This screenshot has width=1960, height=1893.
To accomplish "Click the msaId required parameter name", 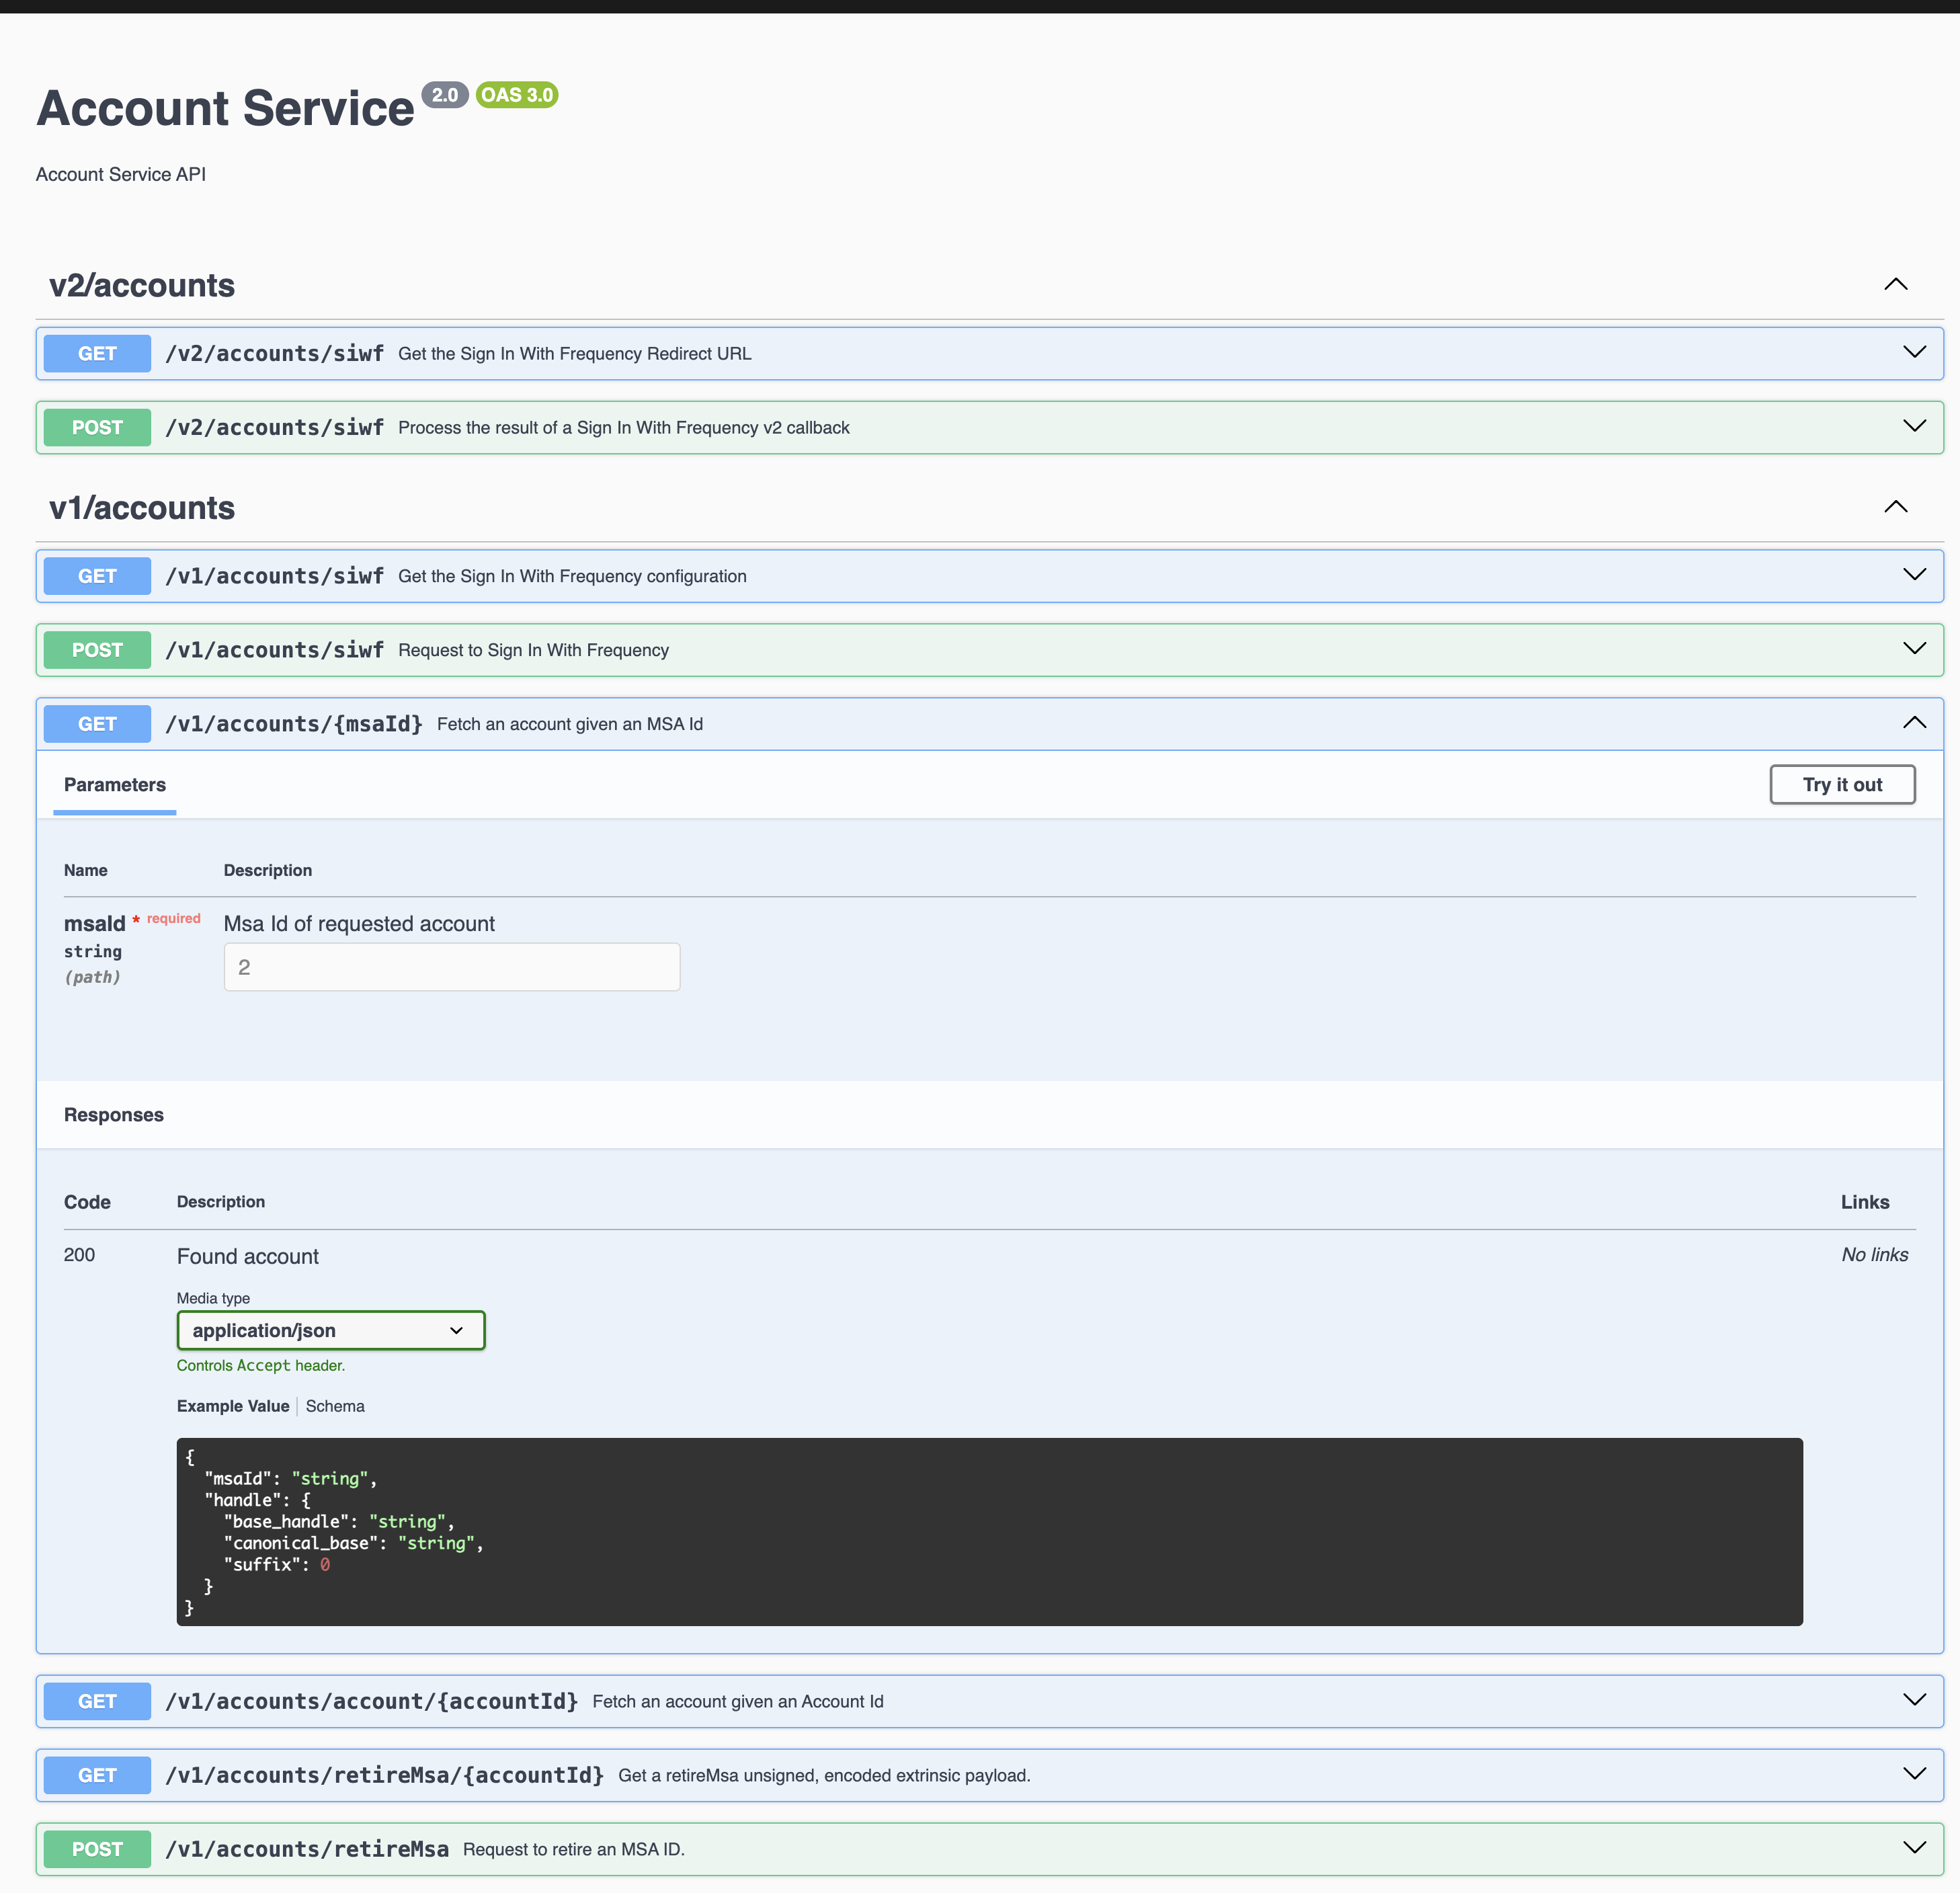I will pos(95,924).
